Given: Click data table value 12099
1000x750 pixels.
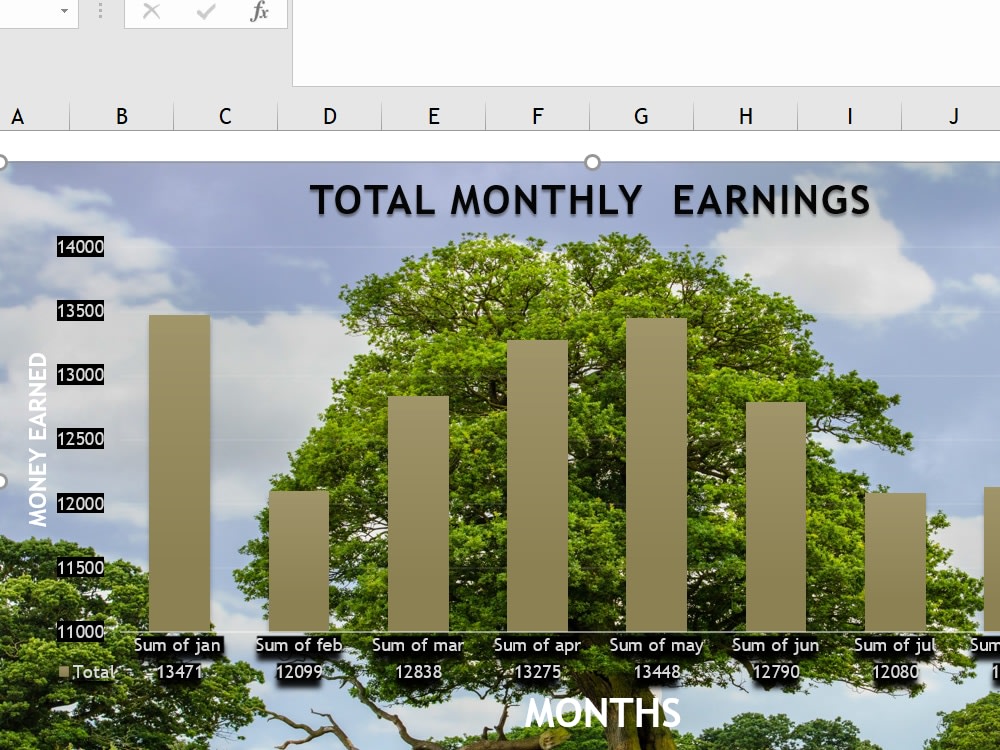Looking at the screenshot, I should coord(299,672).
